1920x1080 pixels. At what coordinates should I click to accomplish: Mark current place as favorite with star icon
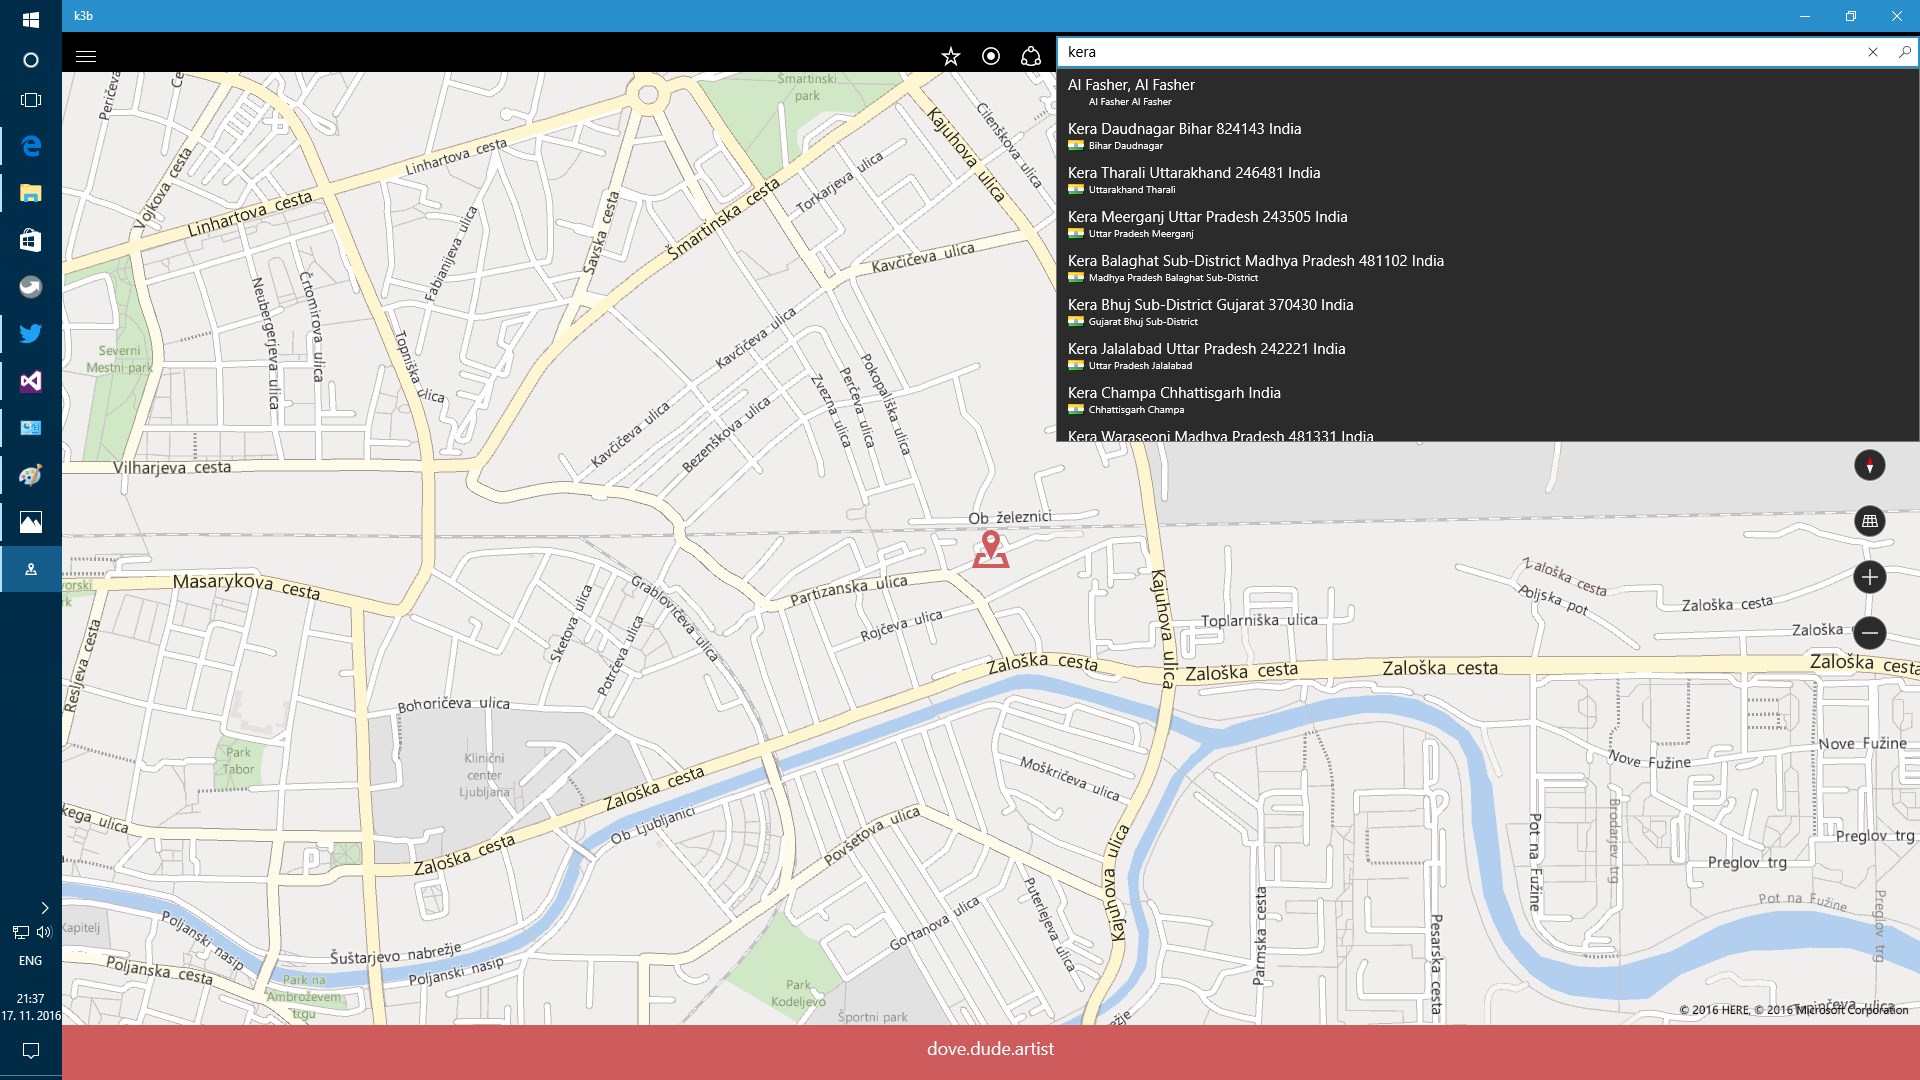(949, 56)
